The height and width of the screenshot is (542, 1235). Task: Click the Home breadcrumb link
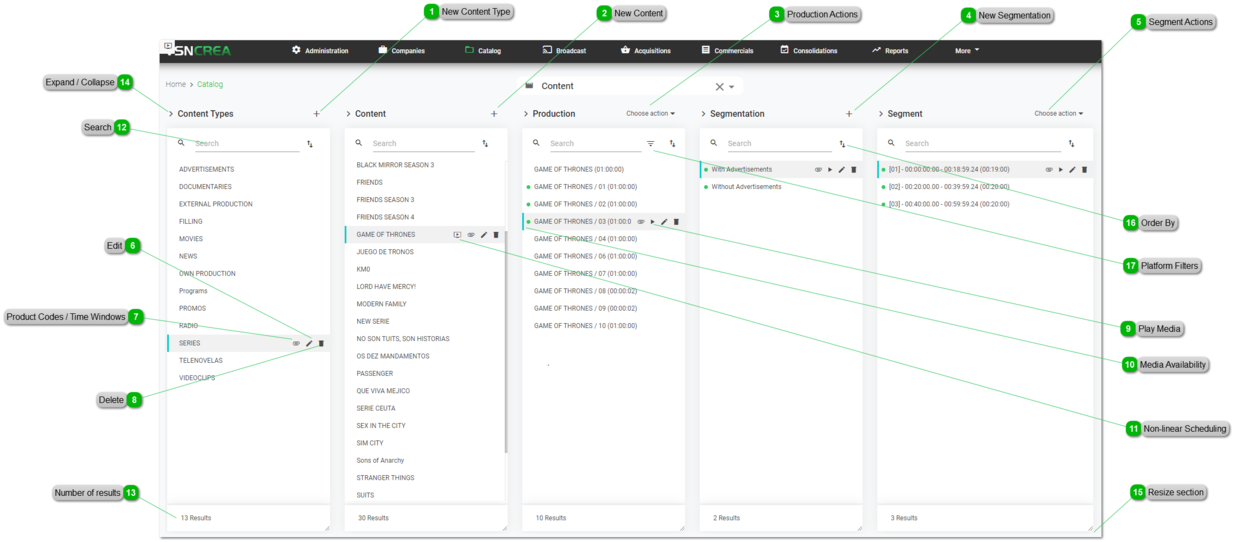(176, 85)
